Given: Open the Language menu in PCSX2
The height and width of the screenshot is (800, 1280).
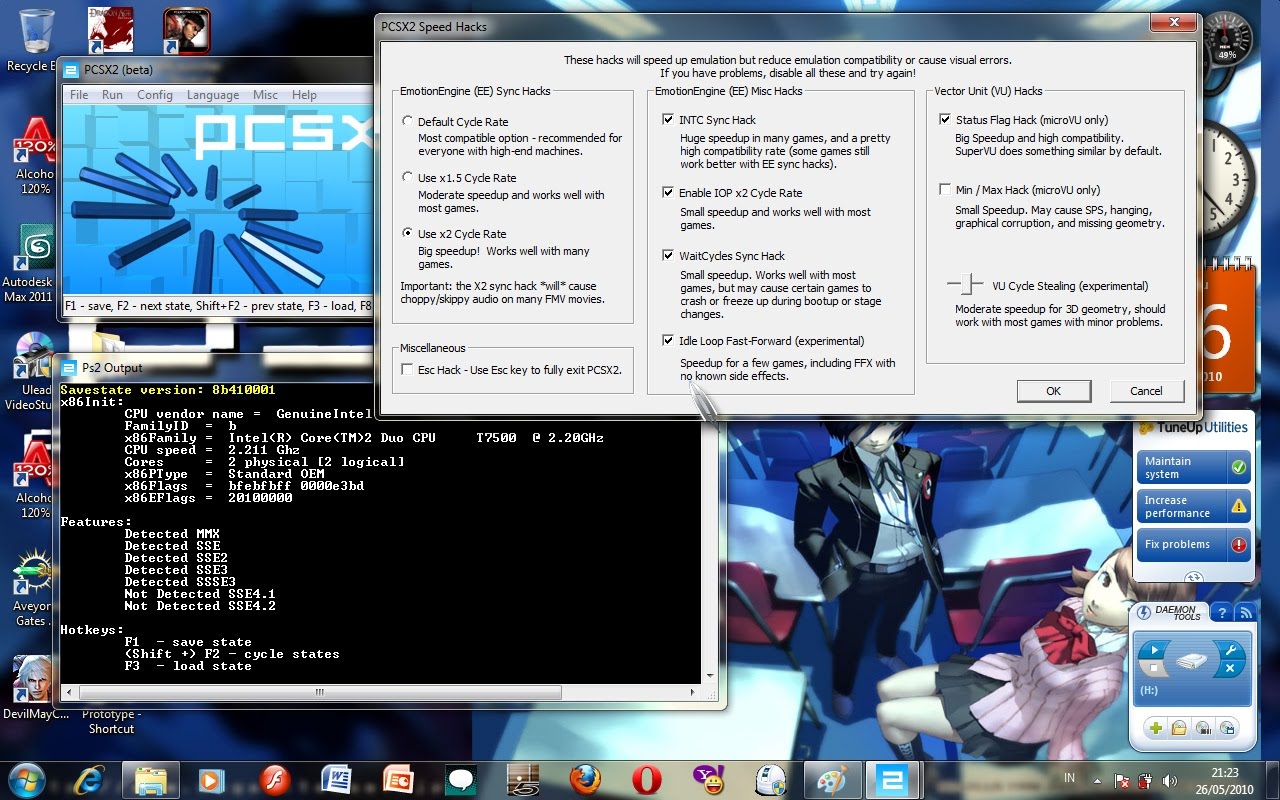Looking at the screenshot, I should pyautogui.click(x=213, y=95).
